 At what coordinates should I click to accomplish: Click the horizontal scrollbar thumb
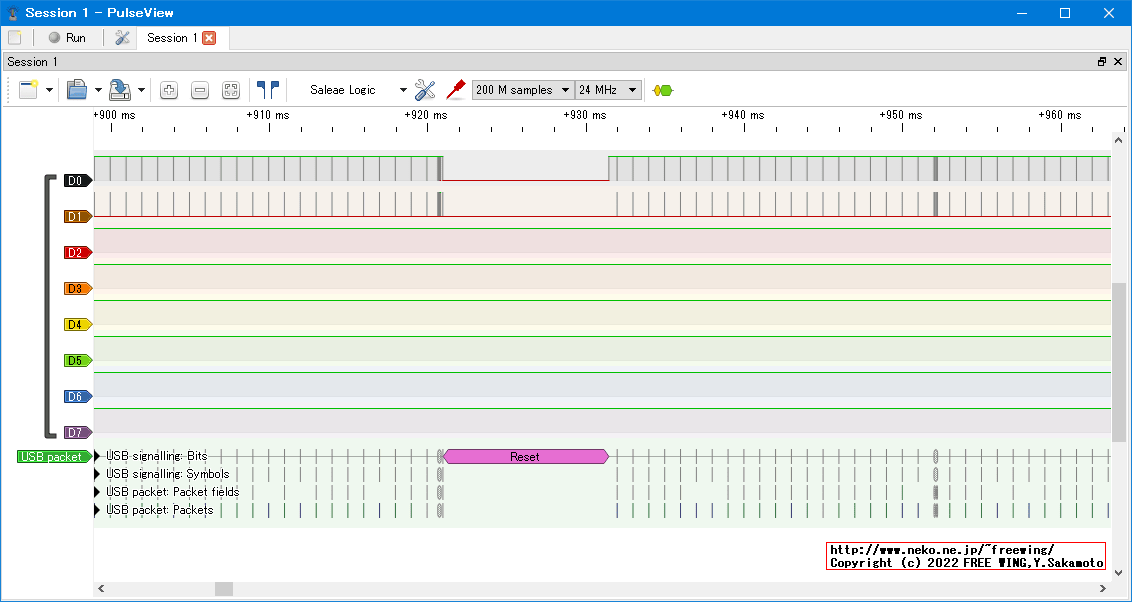224,589
